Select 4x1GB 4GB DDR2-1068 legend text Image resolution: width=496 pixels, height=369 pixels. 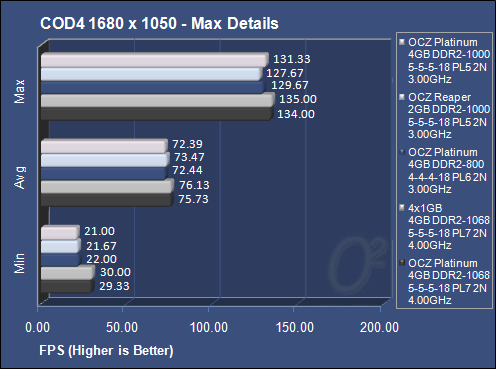point(449,227)
